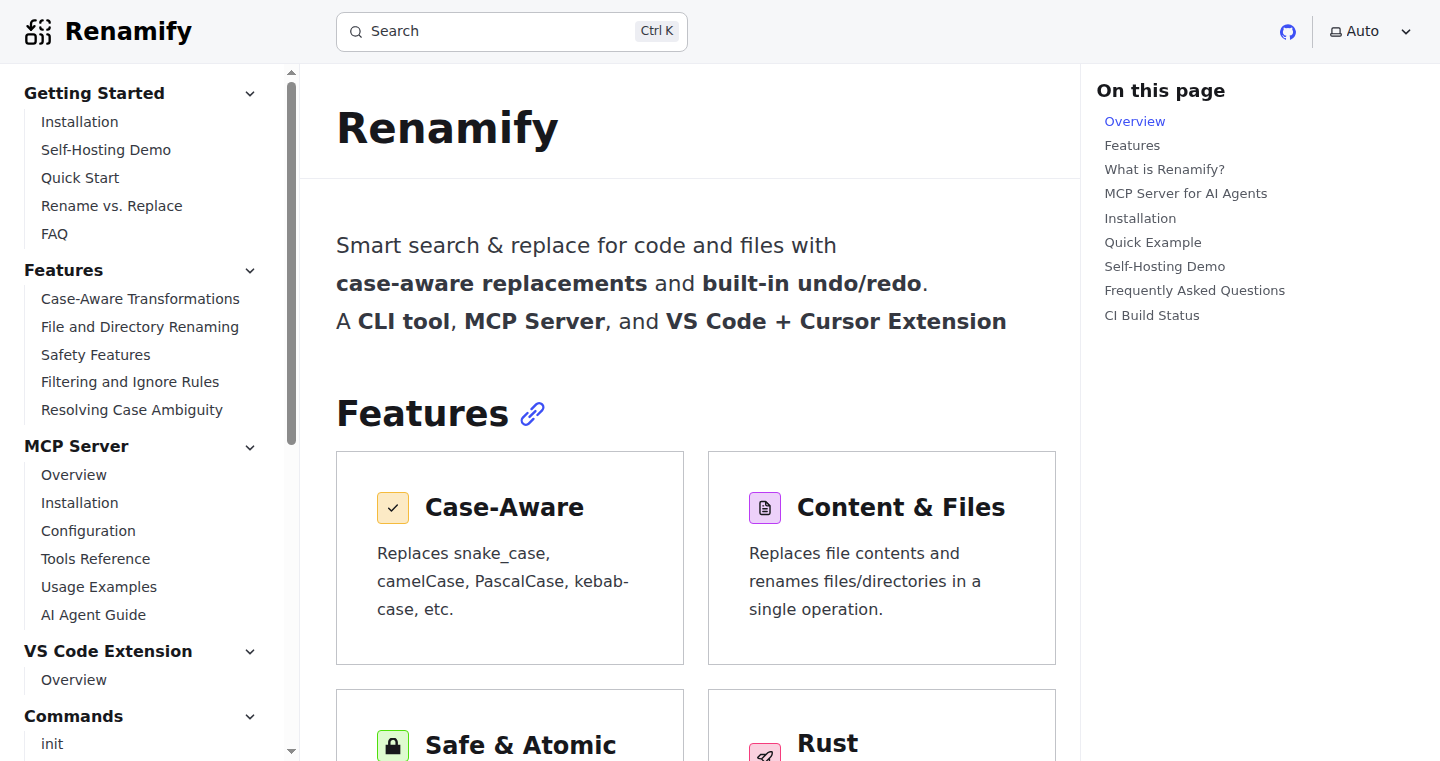Viewport: 1440px width, 761px height.
Task: Jump to What is Renamify? section
Action: point(1164,170)
